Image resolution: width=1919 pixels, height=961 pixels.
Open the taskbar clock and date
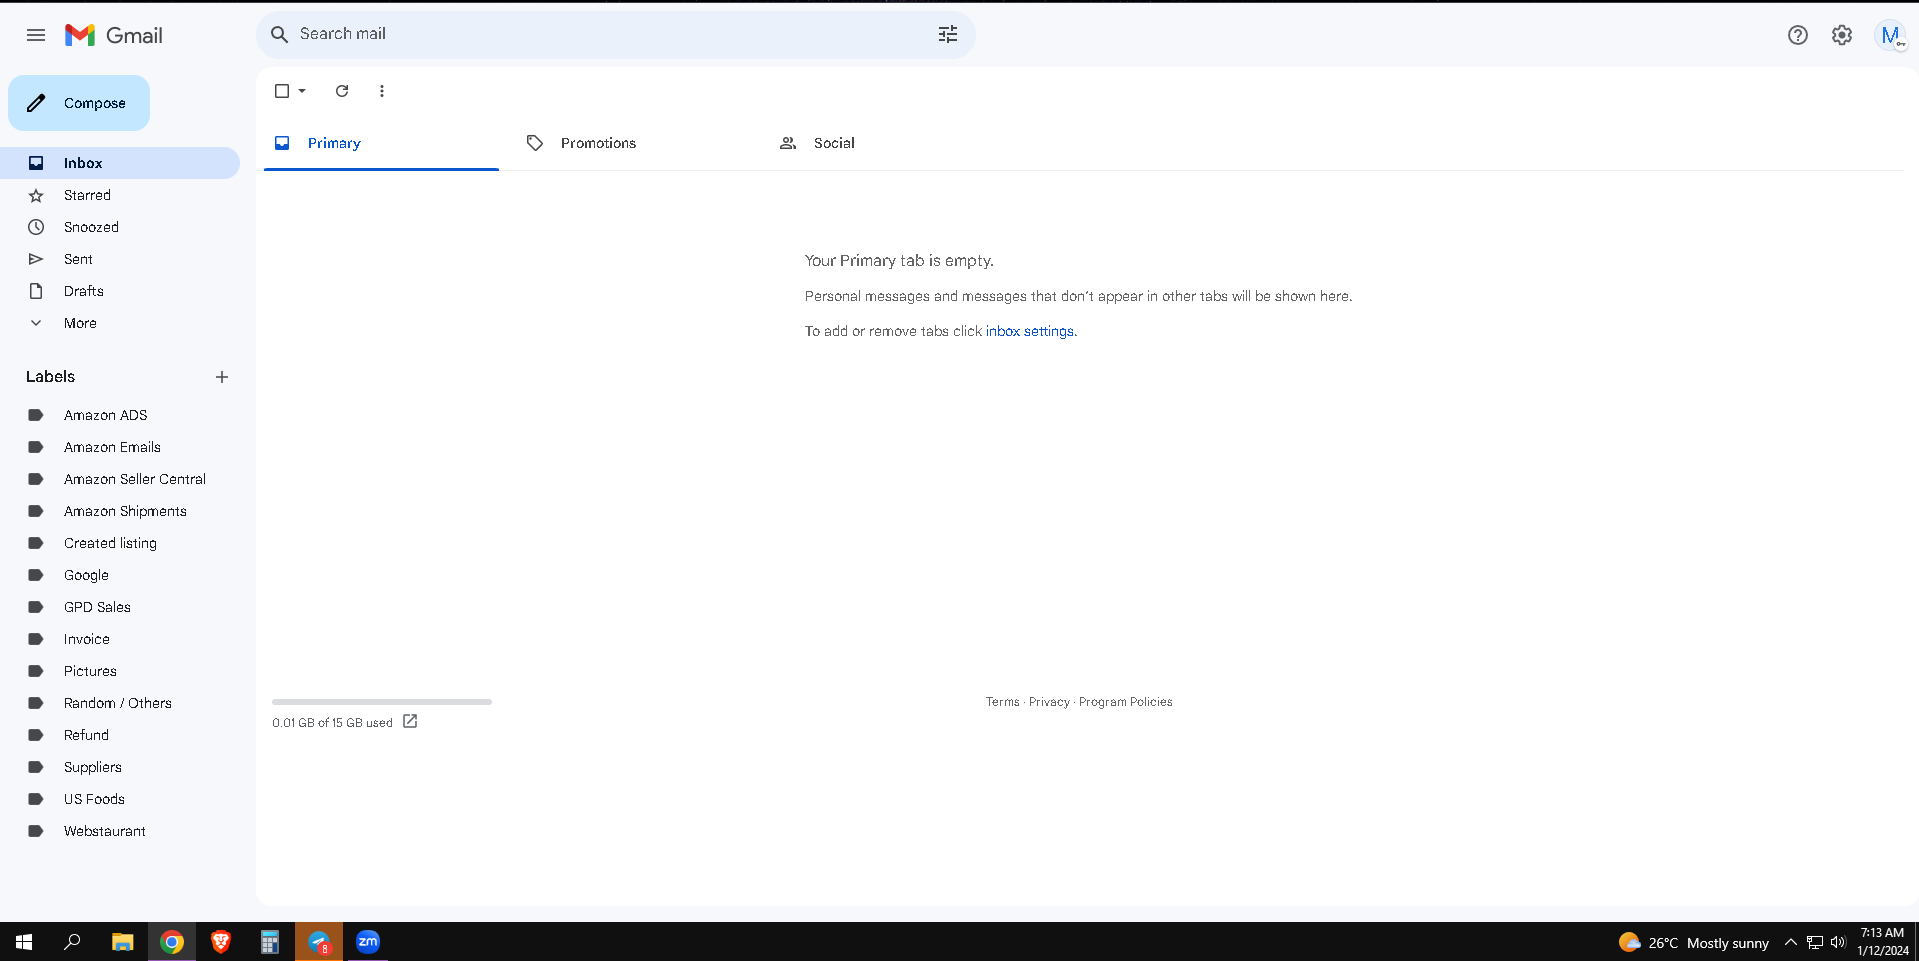point(1882,942)
